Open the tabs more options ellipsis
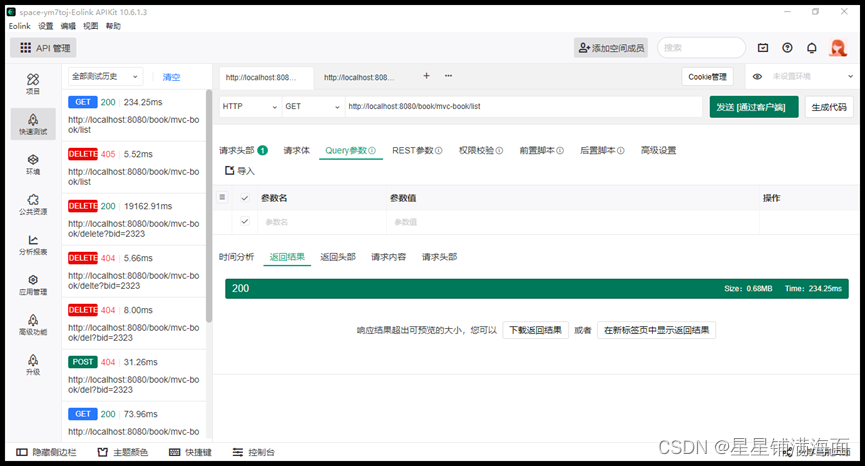 448,76
